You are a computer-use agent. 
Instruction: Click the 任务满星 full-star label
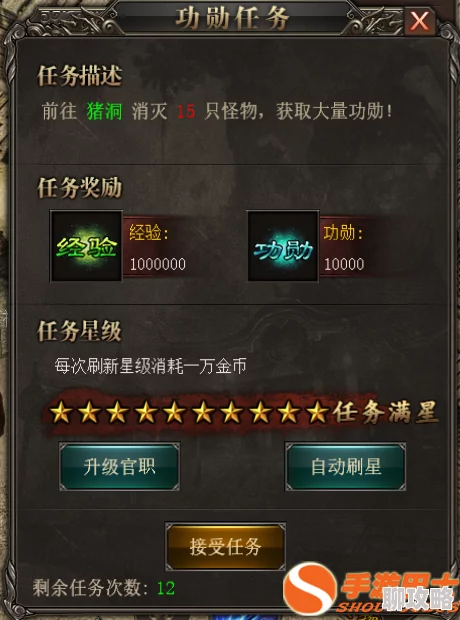[x=385, y=412]
